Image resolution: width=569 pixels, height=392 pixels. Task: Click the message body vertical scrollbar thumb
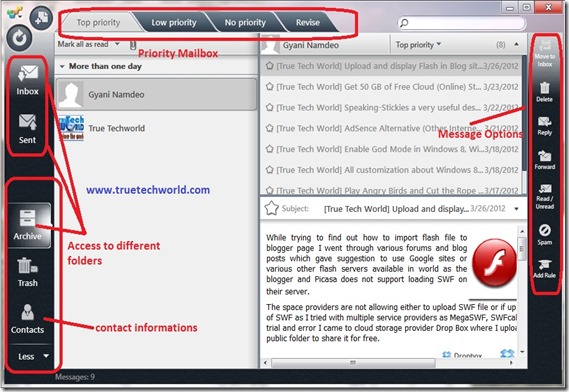(x=522, y=249)
